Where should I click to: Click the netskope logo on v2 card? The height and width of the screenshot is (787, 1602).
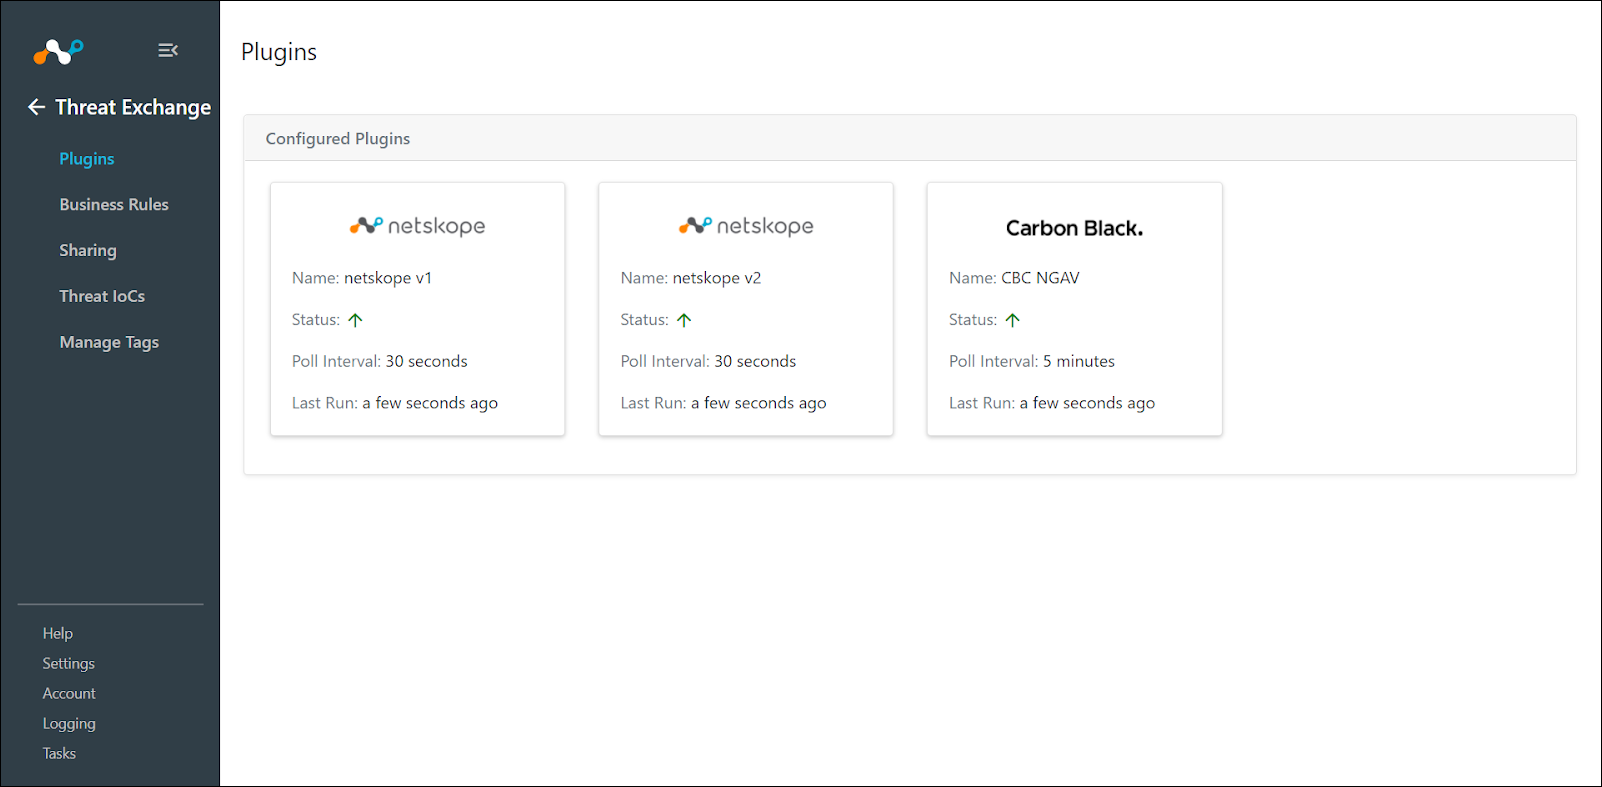pyautogui.click(x=746, y=226)
